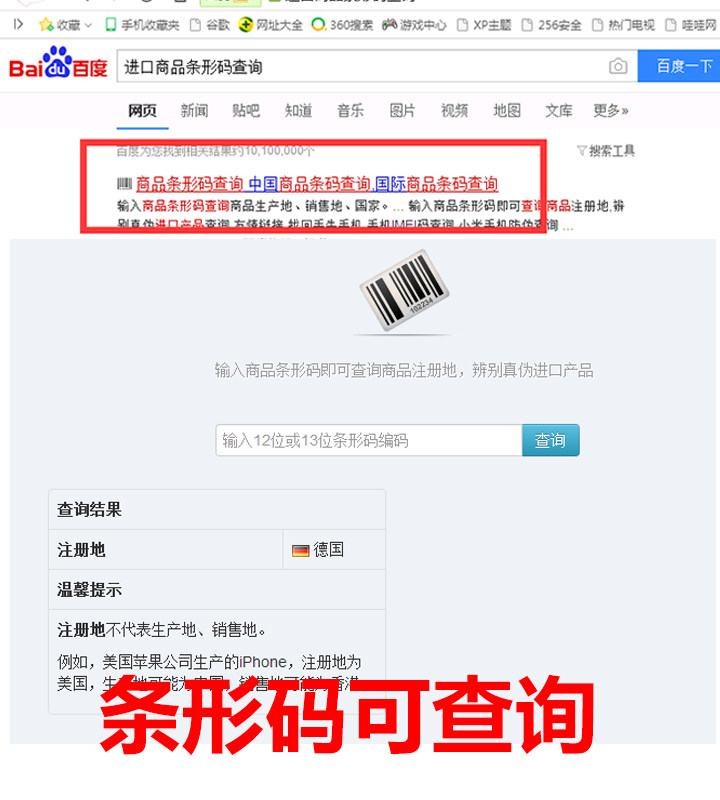Click the 查询 barcode lookup button
The width and height of the screenshot is (720, 800).
(x=551, y=440)
